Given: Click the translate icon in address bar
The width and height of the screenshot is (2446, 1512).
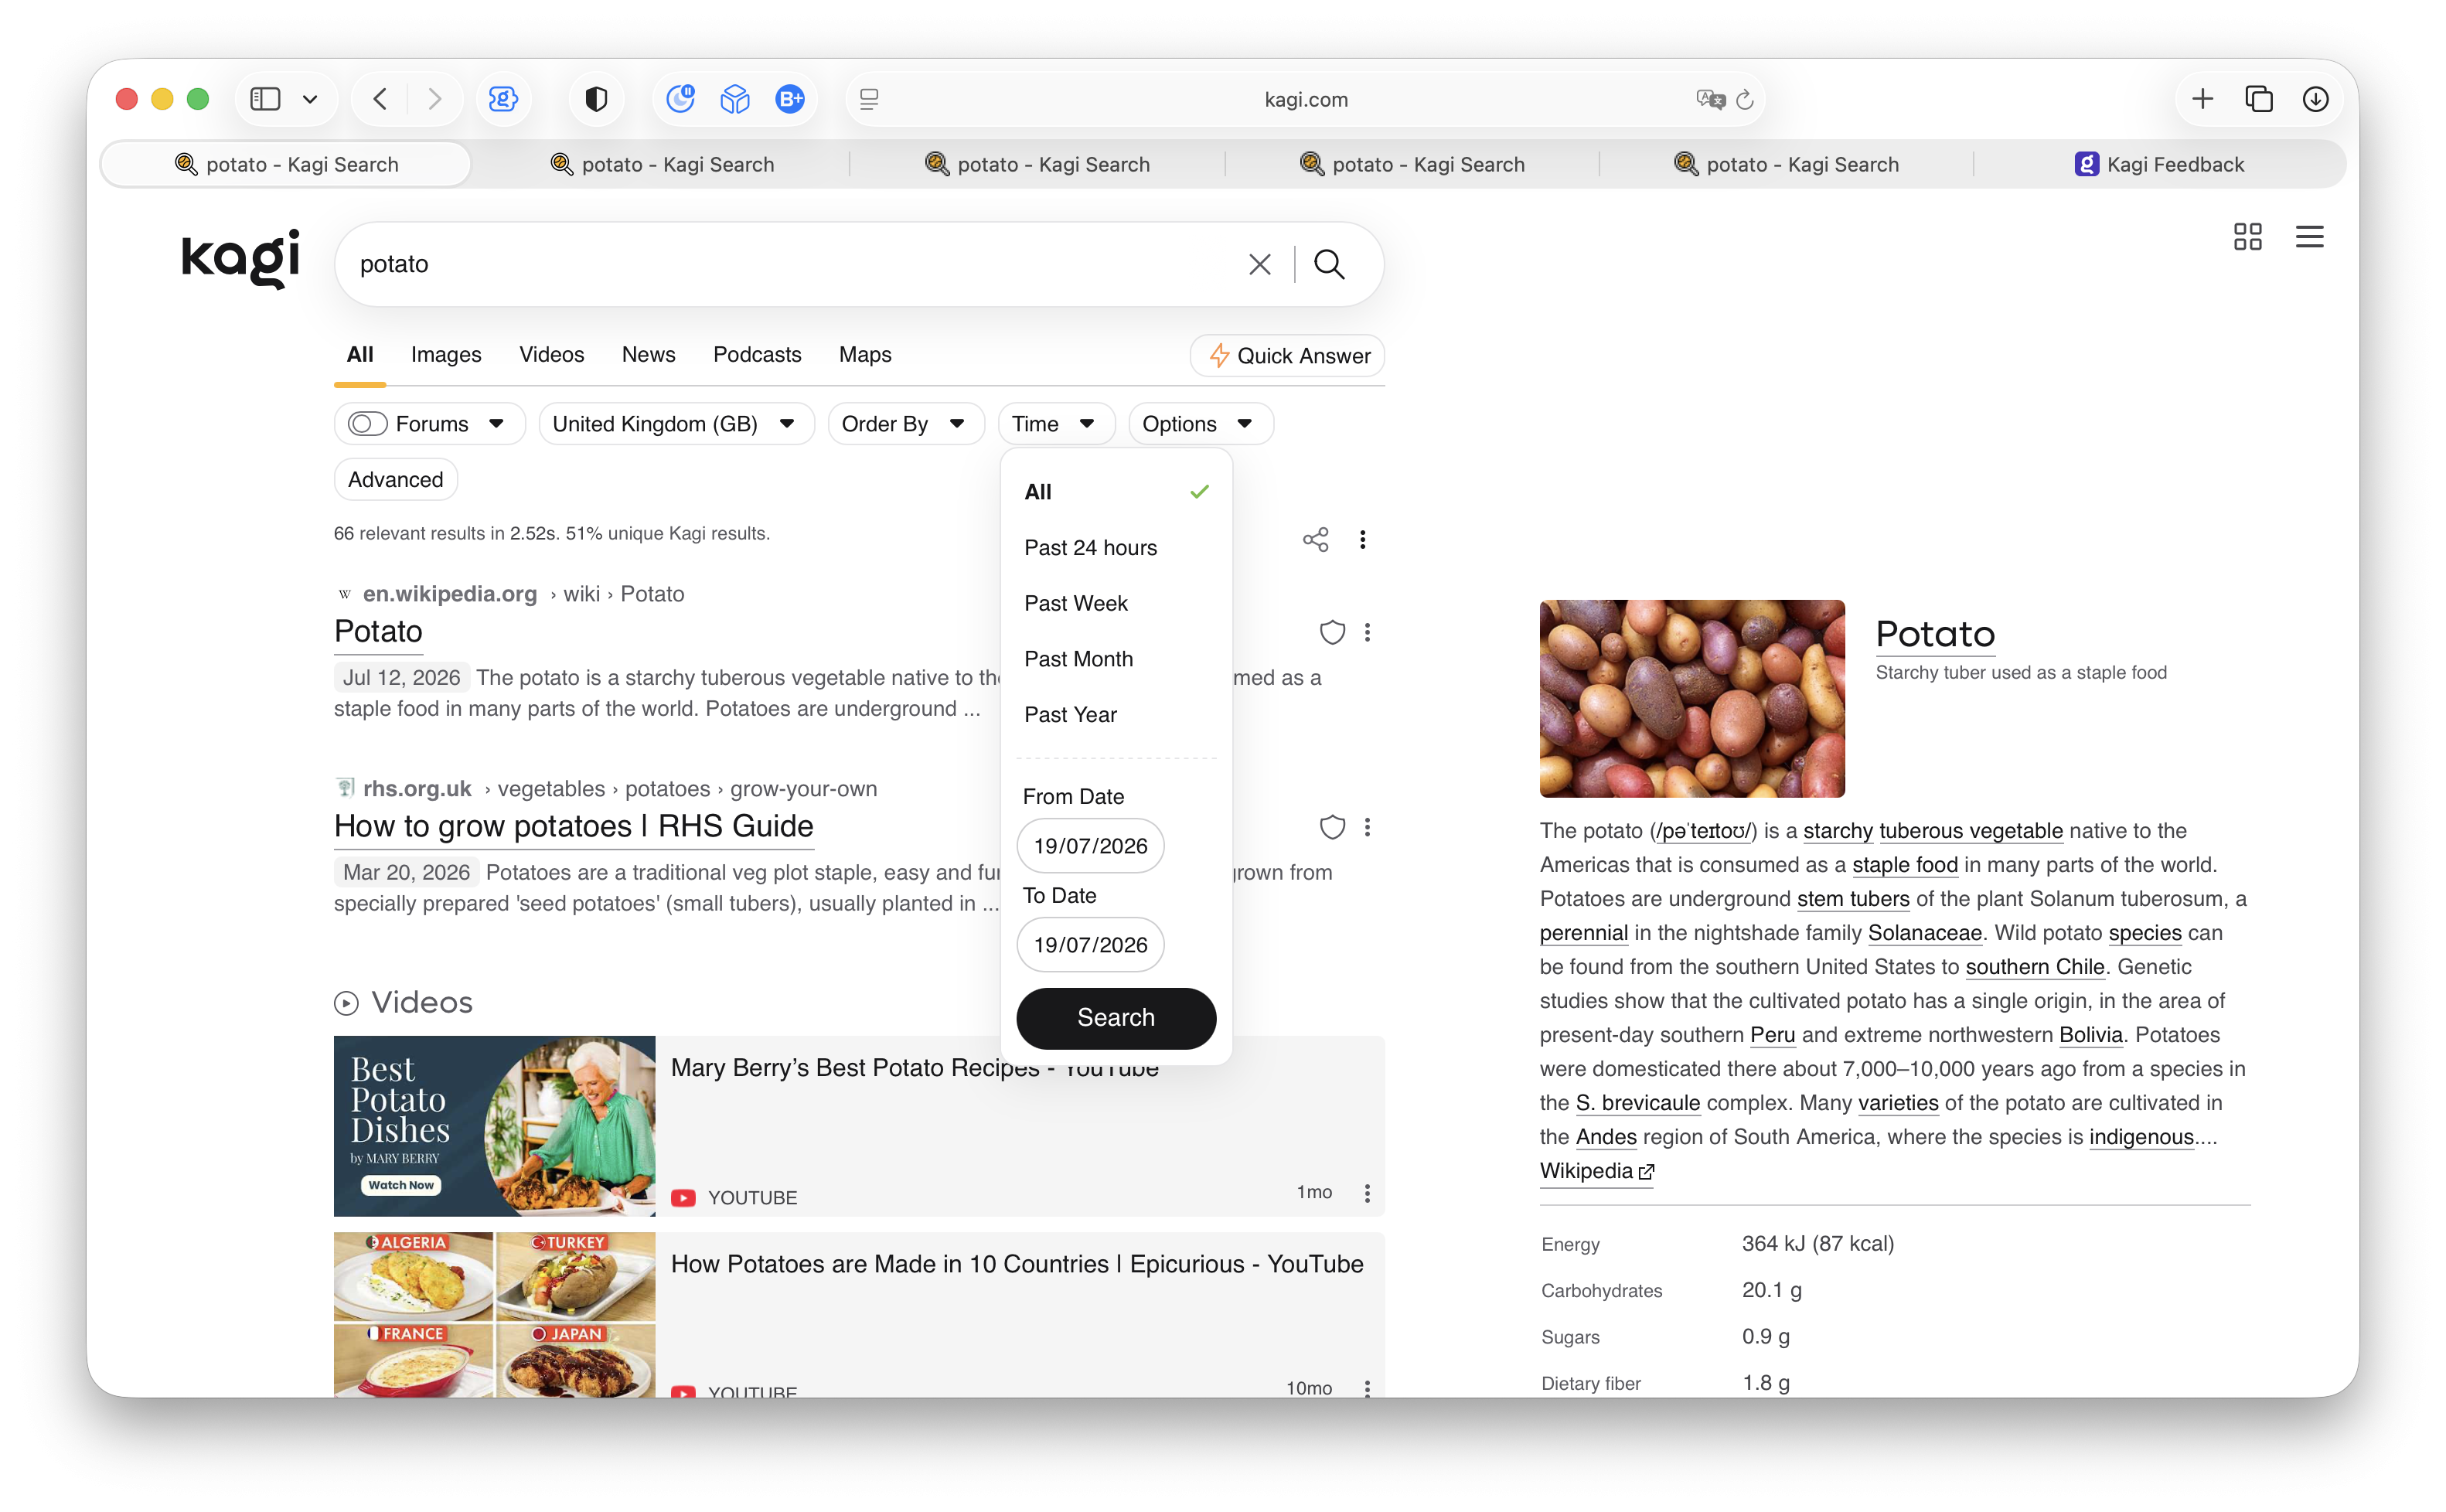Looking at the screenshot, I should 1711,99.
